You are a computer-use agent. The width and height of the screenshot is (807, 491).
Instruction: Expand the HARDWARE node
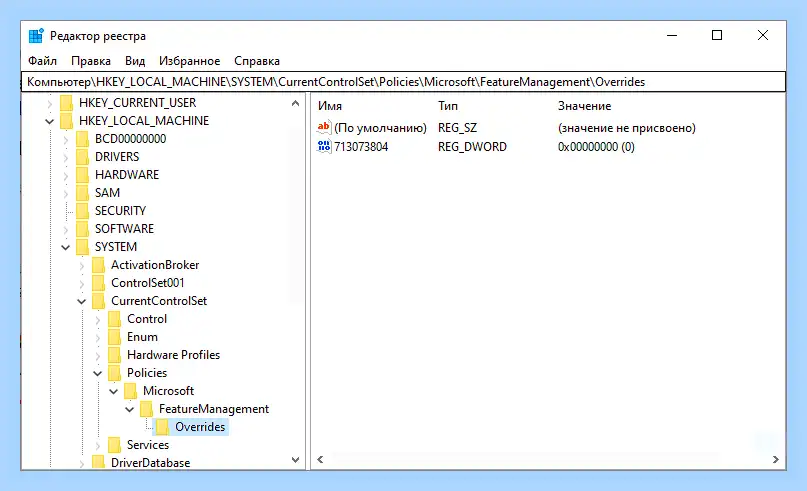pyautogui.click(x=66, y=176)
